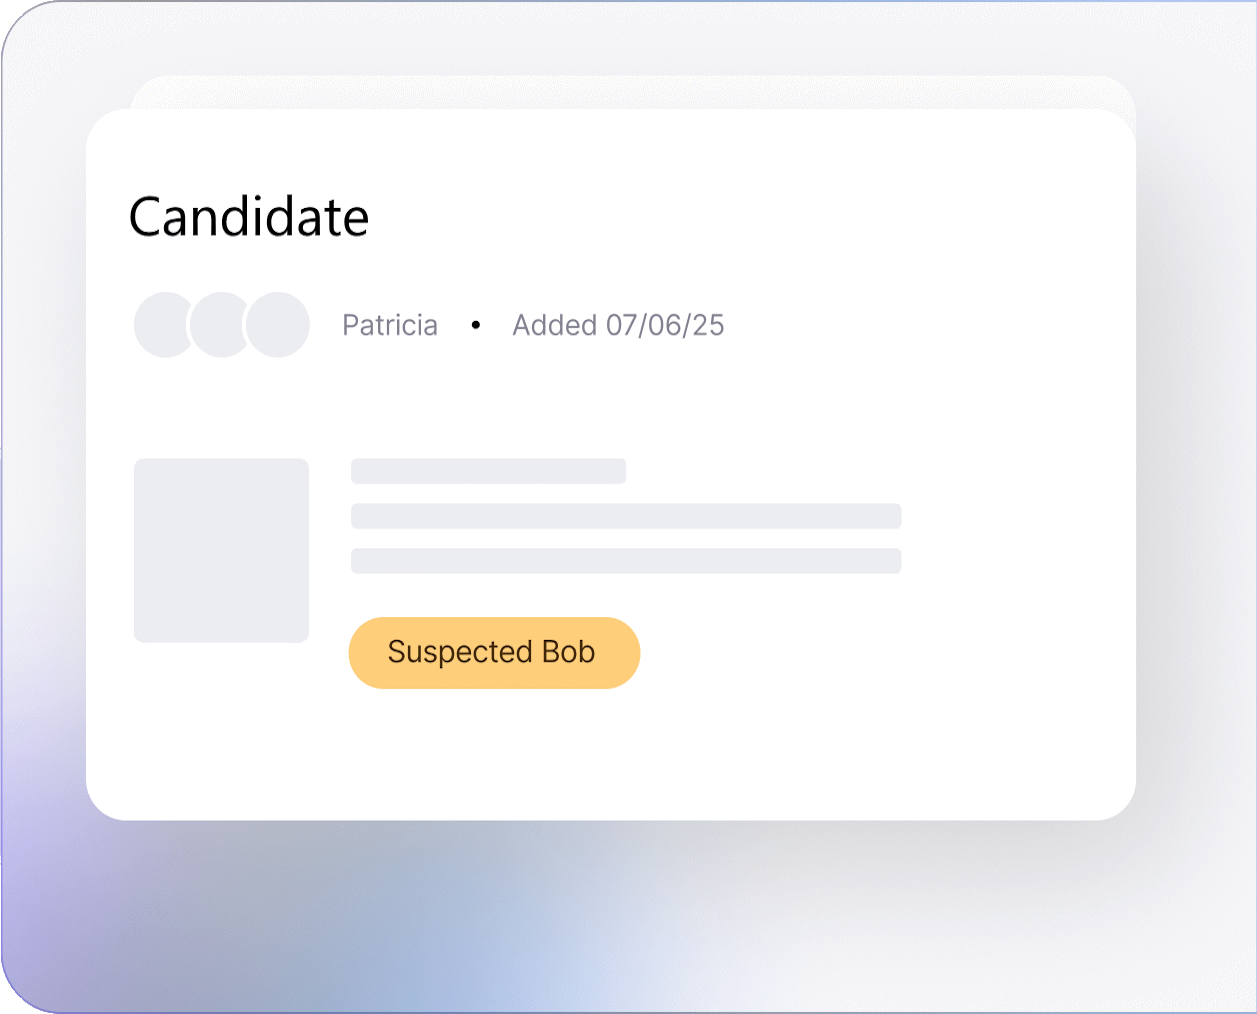Click the short top placeholder line
The height and width of the screenshot is (1014, 1257).
tap(488, 471)
